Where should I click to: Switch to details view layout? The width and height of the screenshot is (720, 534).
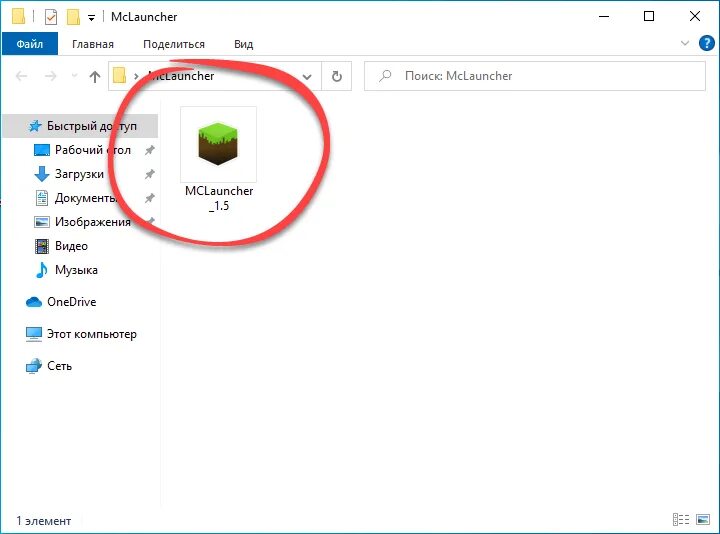[x=681, y=519]
